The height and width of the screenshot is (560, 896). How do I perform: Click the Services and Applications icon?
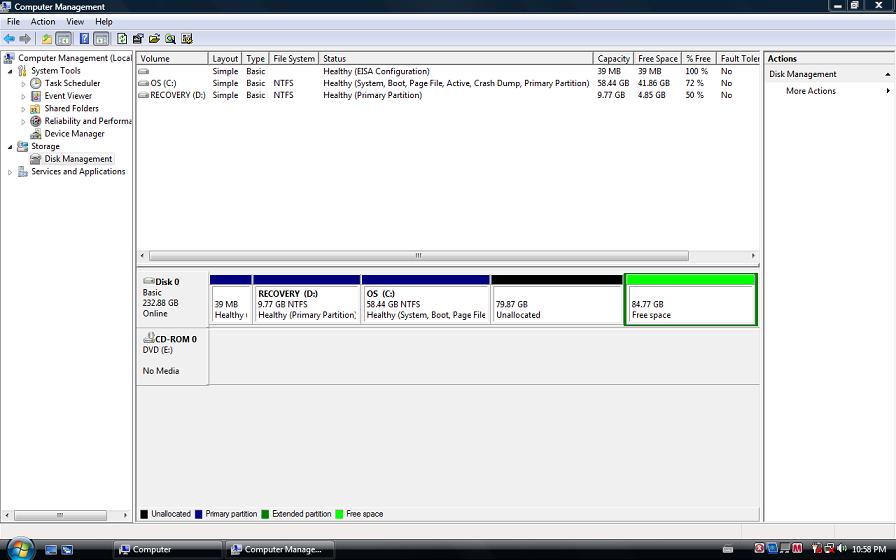click(x=22, y=171)
